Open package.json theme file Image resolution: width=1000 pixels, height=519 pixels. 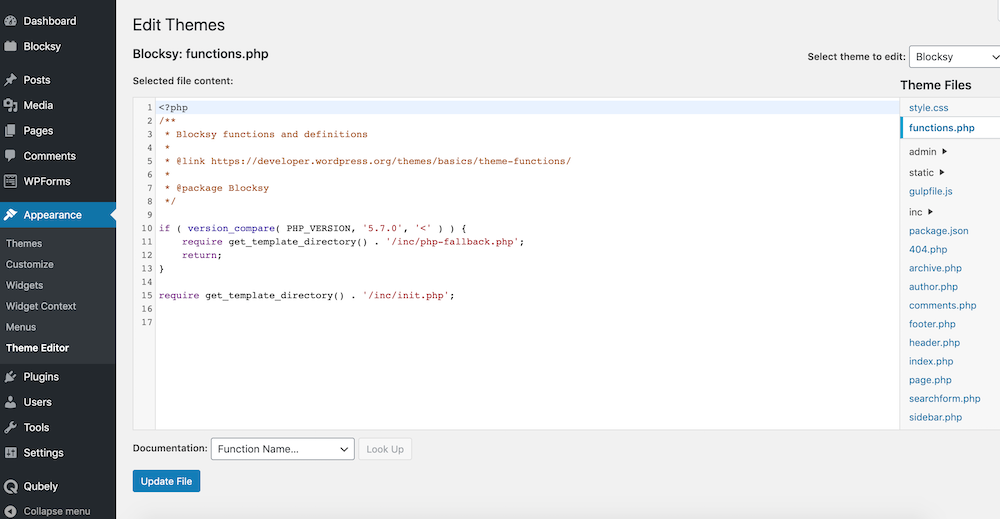pyautogui.click(x=939, y=231)
